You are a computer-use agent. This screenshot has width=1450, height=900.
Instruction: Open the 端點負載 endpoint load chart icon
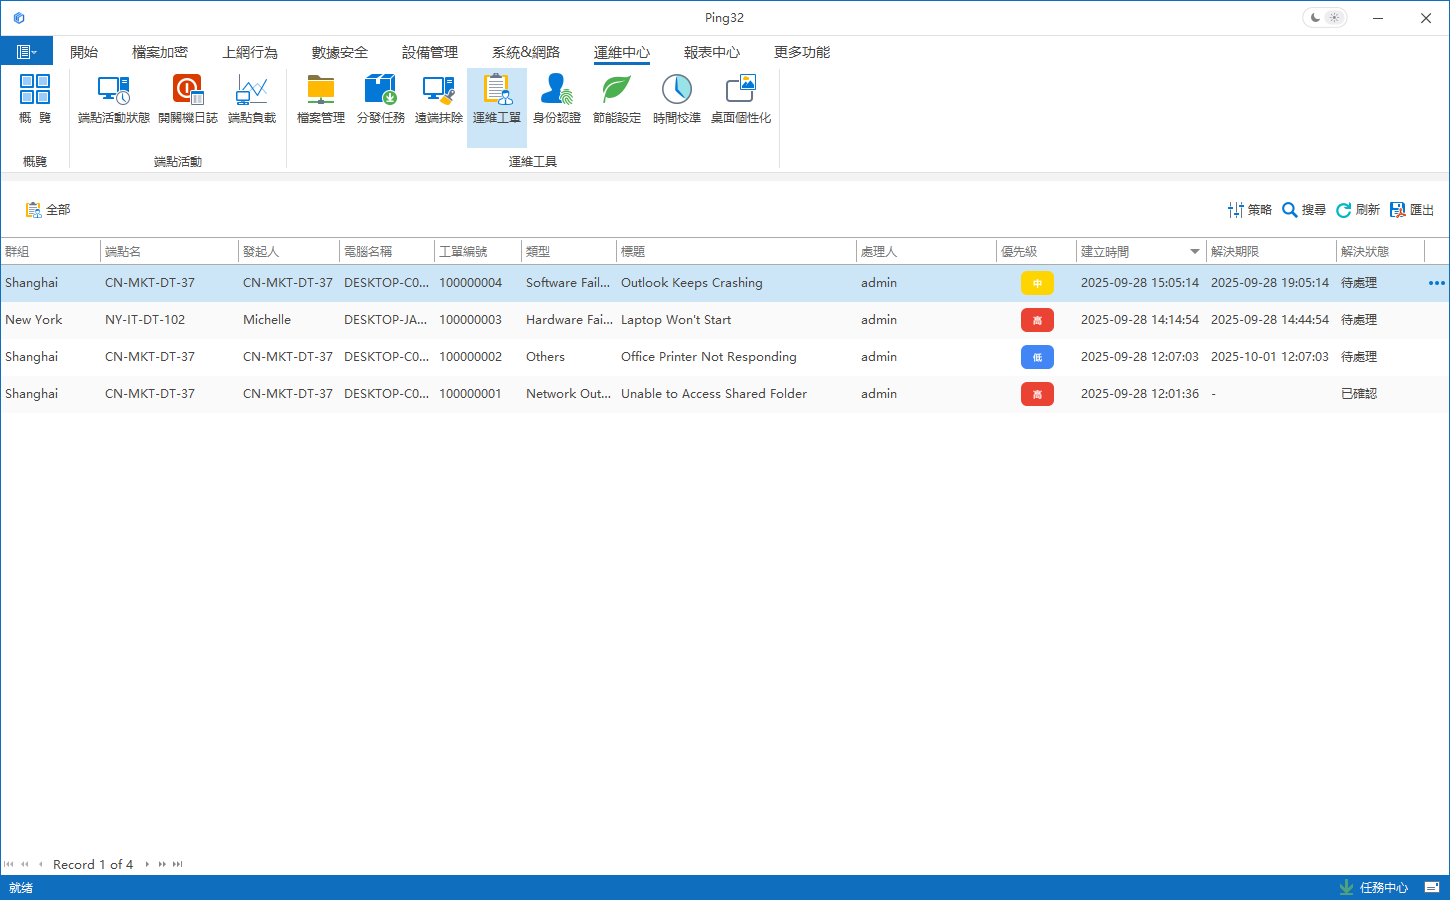[252, 99]
